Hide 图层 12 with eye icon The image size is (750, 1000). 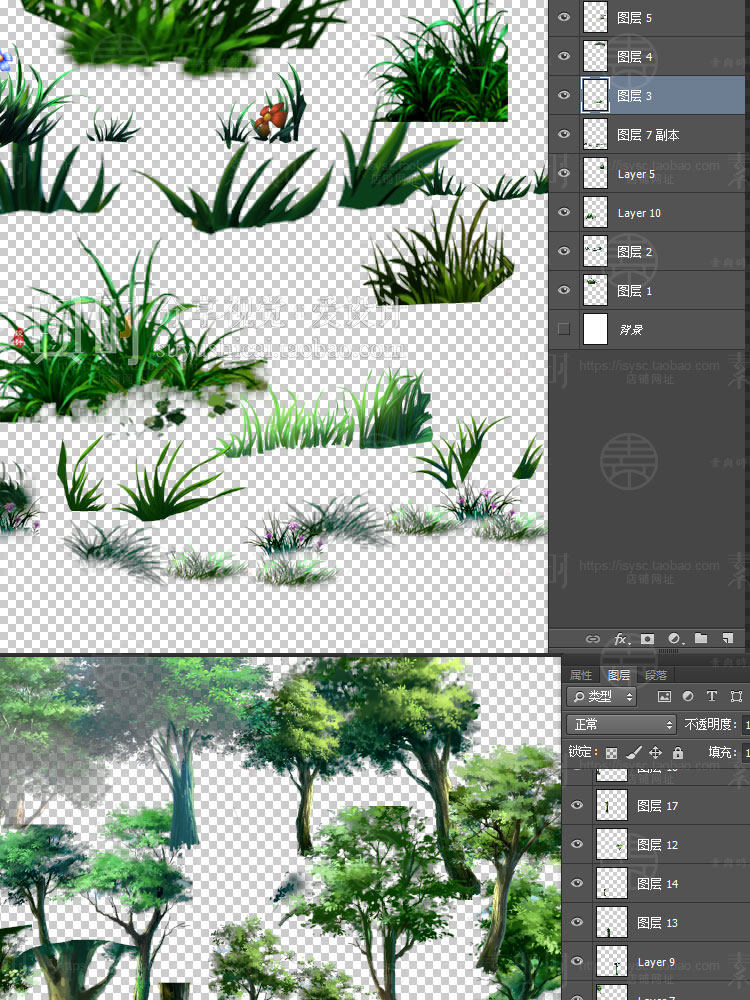point(577,844)
